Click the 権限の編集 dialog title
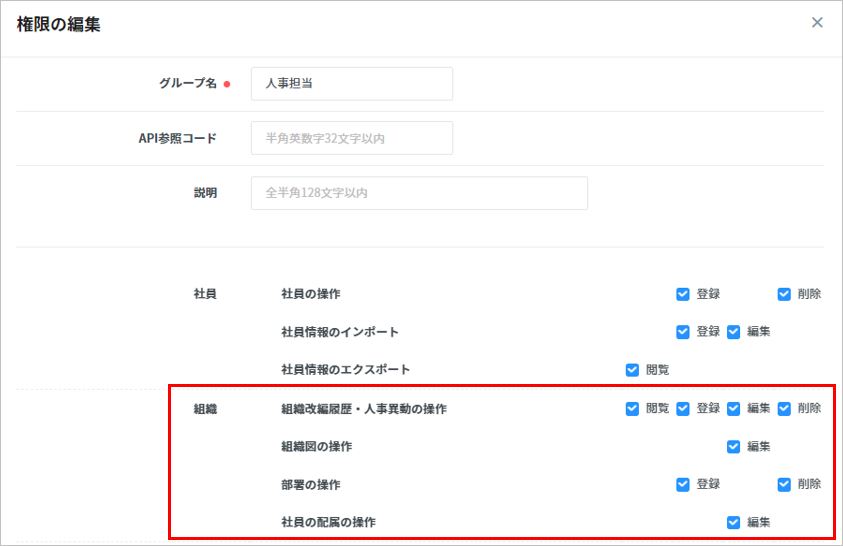The height and width of the screenshot is (546, 843). point(58,24)
